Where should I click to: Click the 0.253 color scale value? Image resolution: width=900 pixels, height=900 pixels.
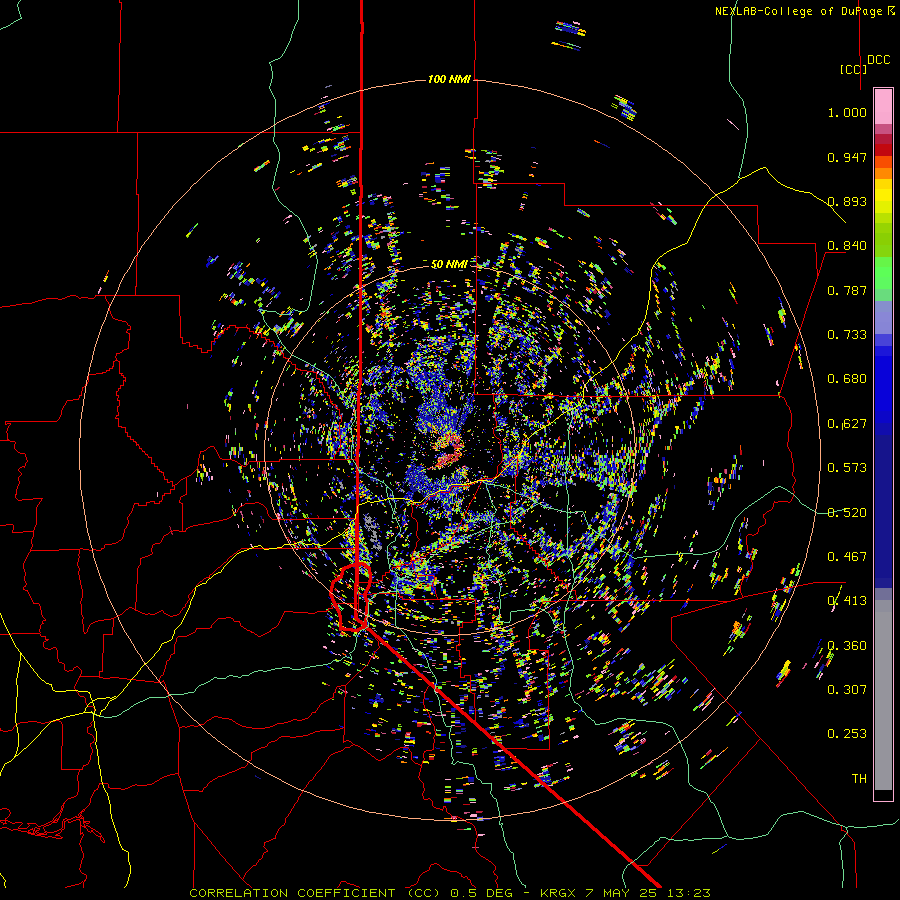point(847,734)
